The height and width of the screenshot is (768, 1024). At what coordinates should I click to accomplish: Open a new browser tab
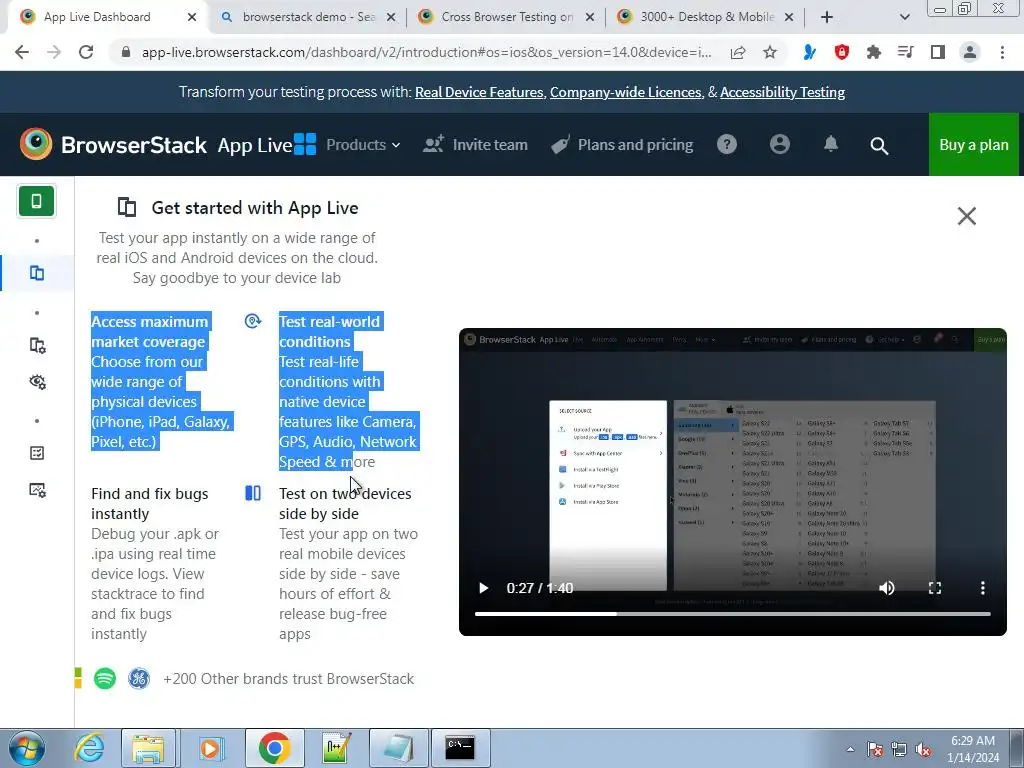pos(827,17)
